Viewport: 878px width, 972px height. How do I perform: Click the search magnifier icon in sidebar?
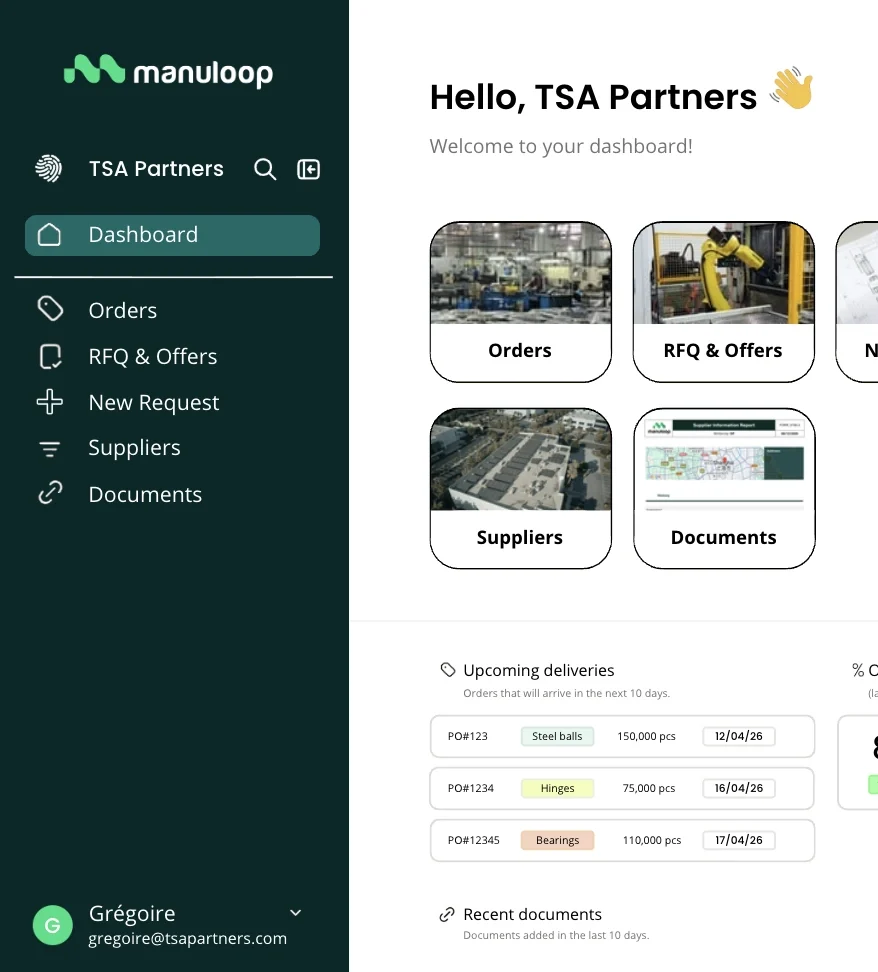pyautogui.click(x=265, y=169)
